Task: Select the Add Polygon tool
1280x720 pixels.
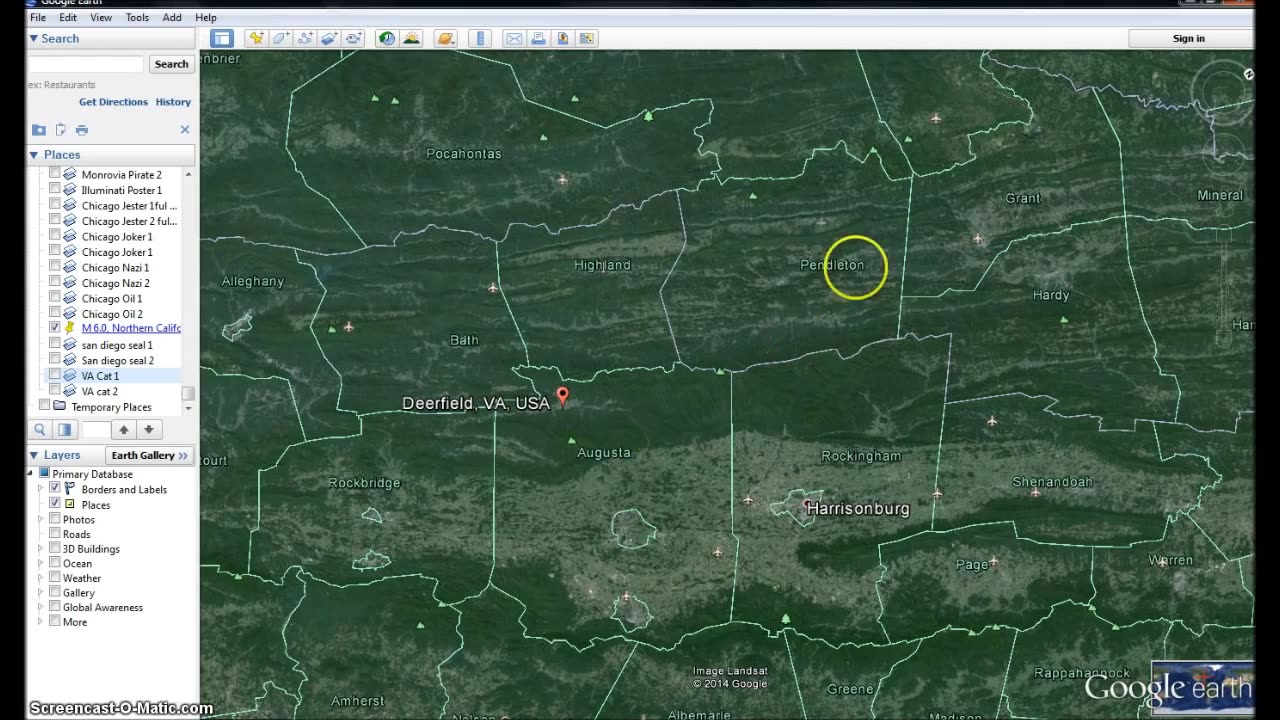Action: [x=281, y=38]
